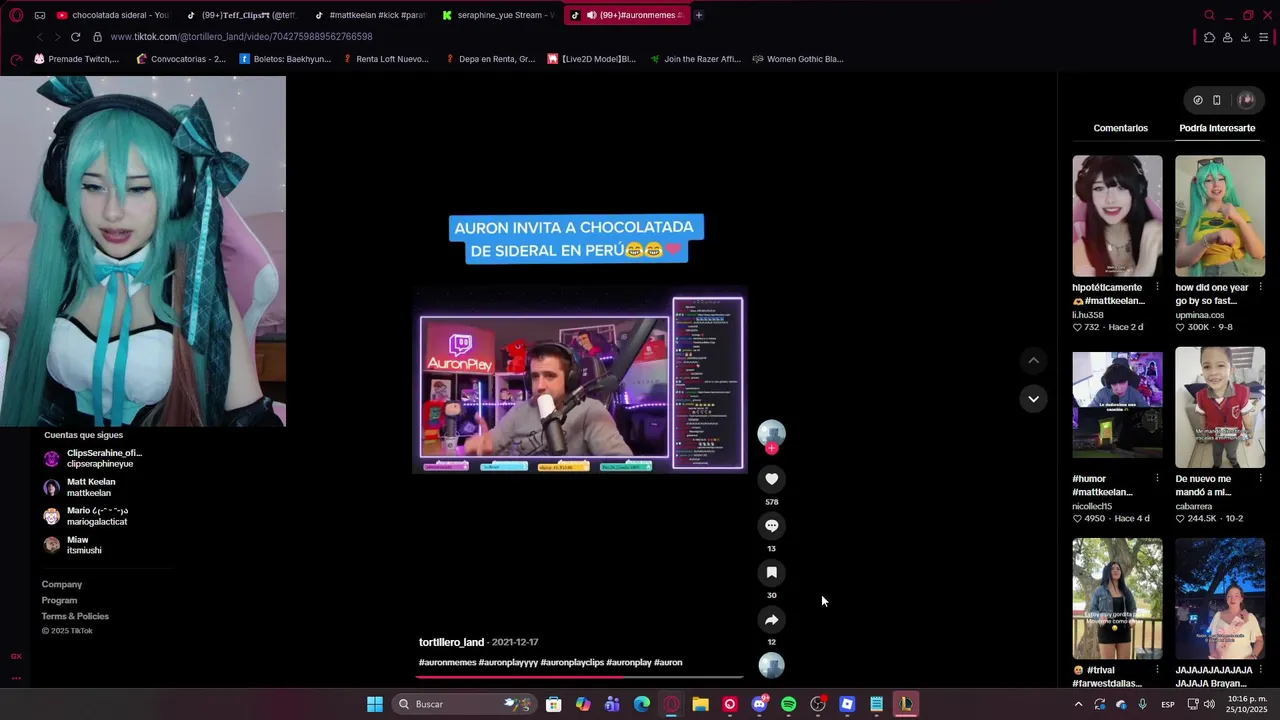Open new browser tab with plus

[698, 15]
